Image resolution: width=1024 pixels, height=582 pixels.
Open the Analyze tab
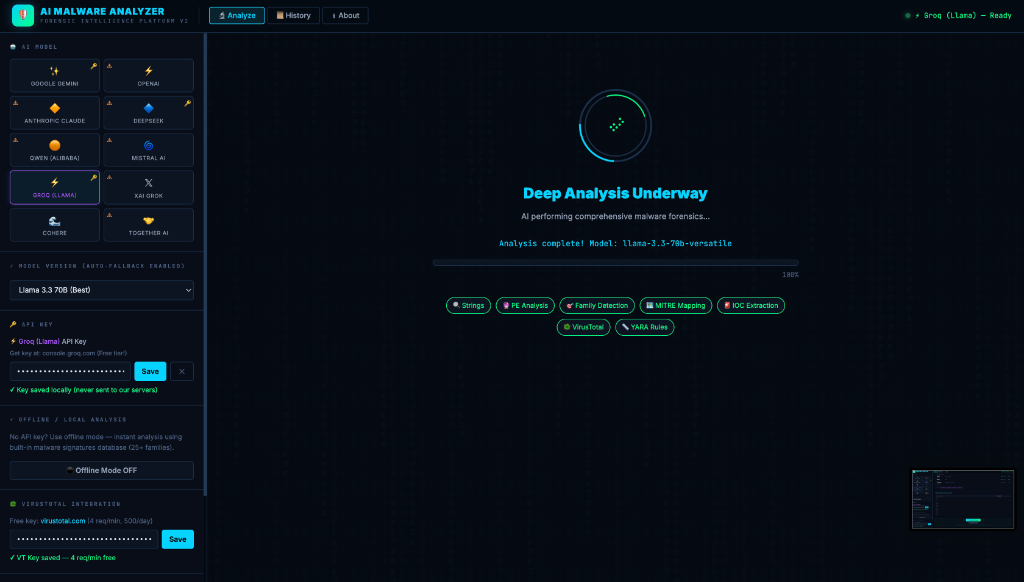coord(236,15)
